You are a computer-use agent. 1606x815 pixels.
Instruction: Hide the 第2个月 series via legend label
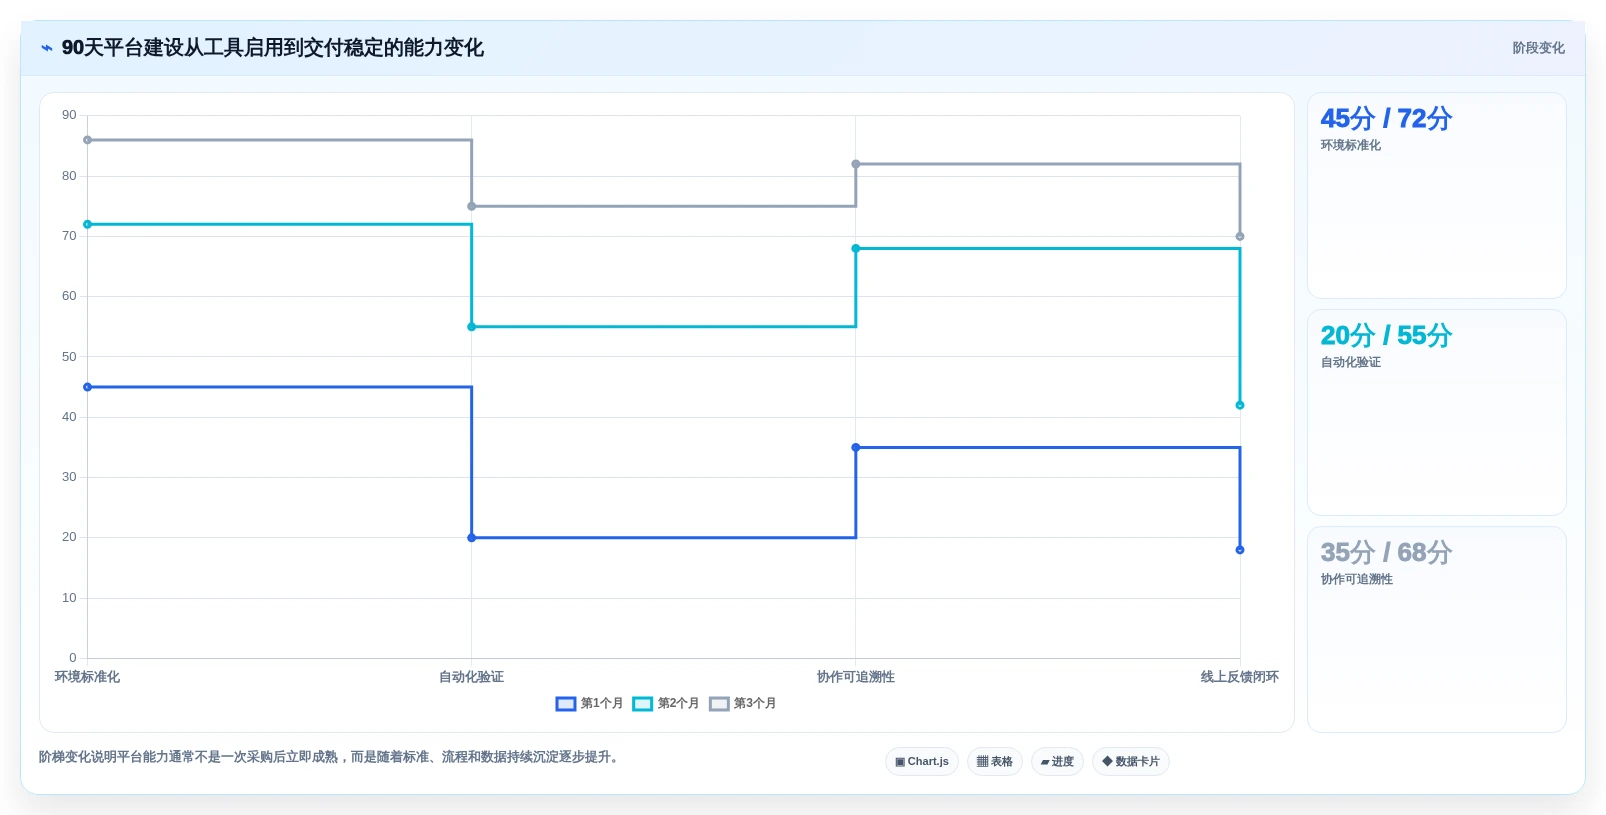(x=678, y=704)
